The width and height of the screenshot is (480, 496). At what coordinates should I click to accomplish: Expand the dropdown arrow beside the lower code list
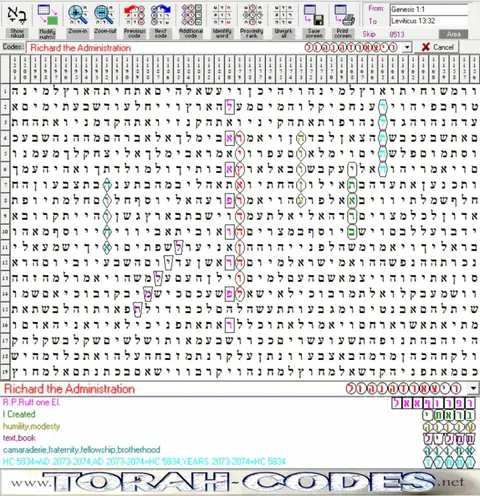tap(473, 388)
